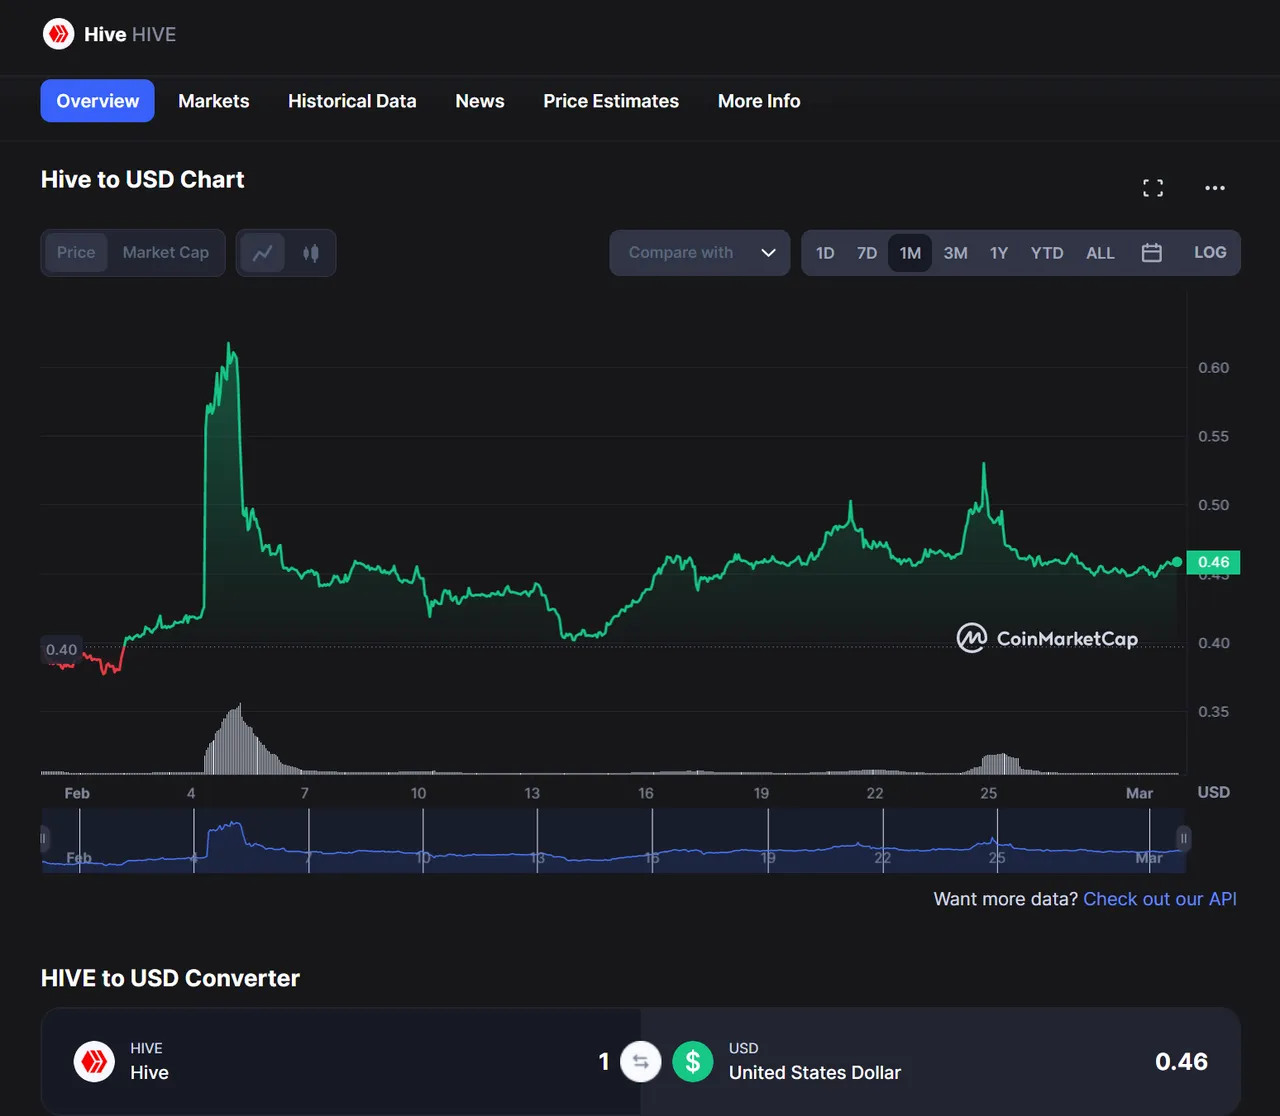Click the Hive logo icon in header
Viewport: 1280px width, 1116px height.
click(58, 34)
